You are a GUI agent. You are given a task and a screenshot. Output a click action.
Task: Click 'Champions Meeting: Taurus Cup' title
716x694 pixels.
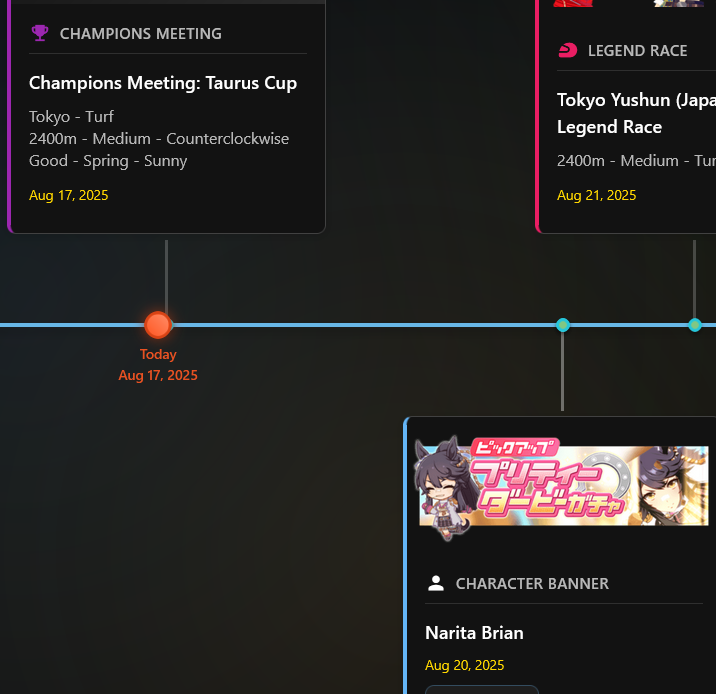(x=163, y=83)
